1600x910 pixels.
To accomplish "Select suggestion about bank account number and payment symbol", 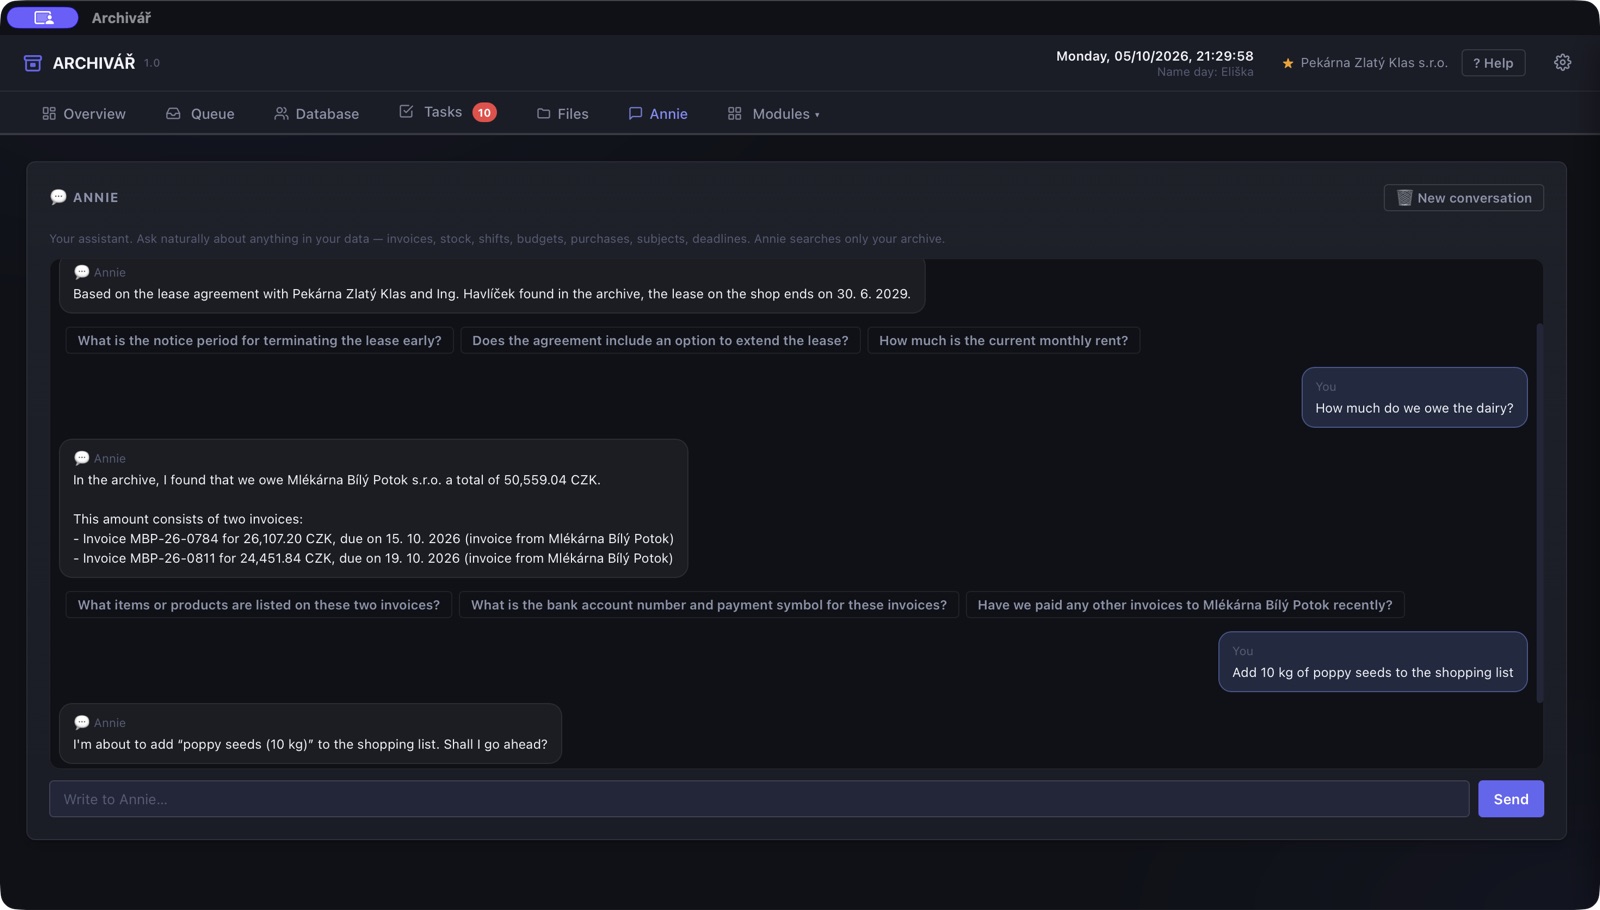I will (708, 604).
